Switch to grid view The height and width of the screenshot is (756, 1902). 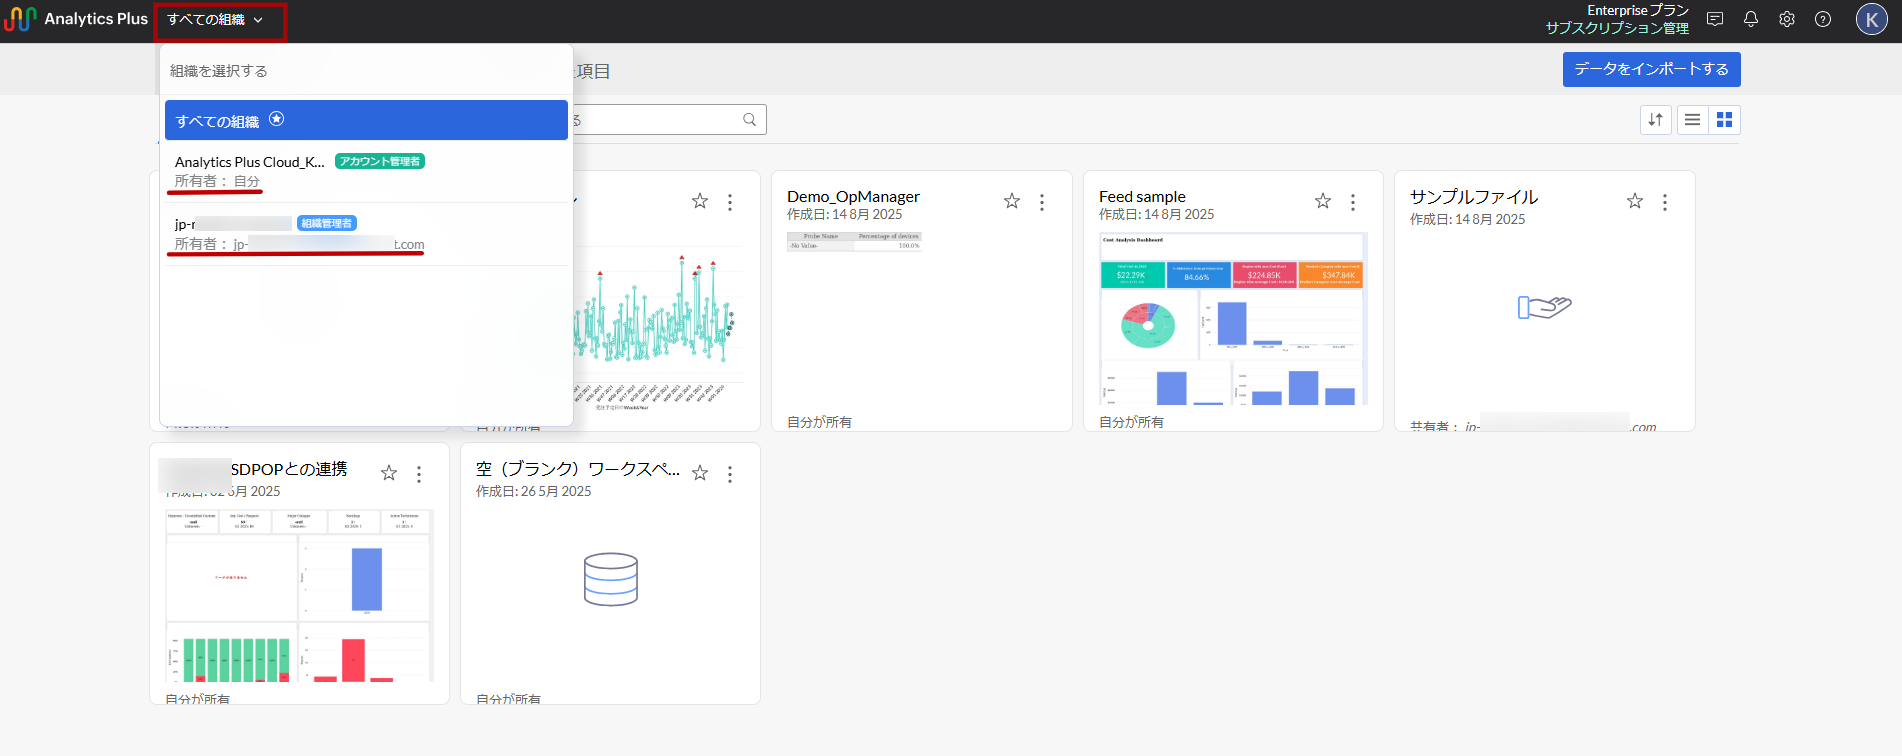(x=1724, y=120)
